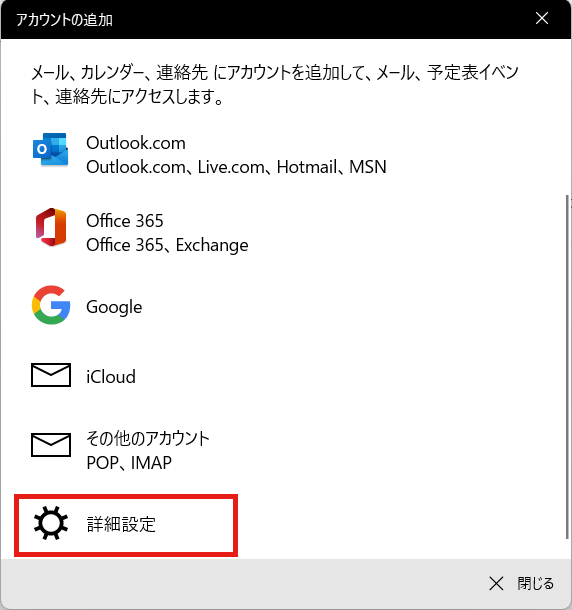The width and height of the screenshot is (572, 610).
Task: Click the その他のアカウント envelope icon
Action: click(x=51, y=445)
